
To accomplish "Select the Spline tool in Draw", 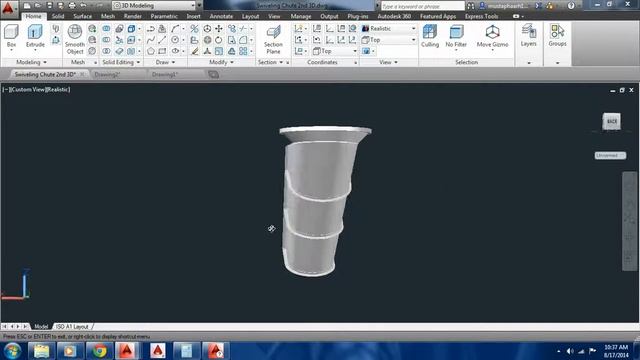I will pyautogui.click(x=151, y=40).
